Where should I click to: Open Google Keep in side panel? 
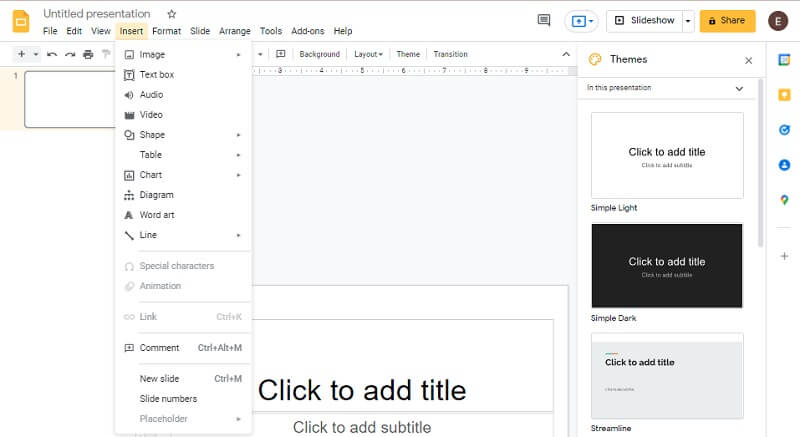[785, 95]
